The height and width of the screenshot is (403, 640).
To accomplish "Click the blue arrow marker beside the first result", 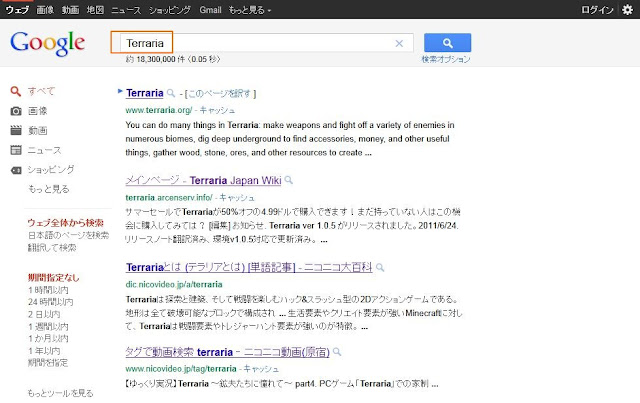I will click(x=120, y=91).
